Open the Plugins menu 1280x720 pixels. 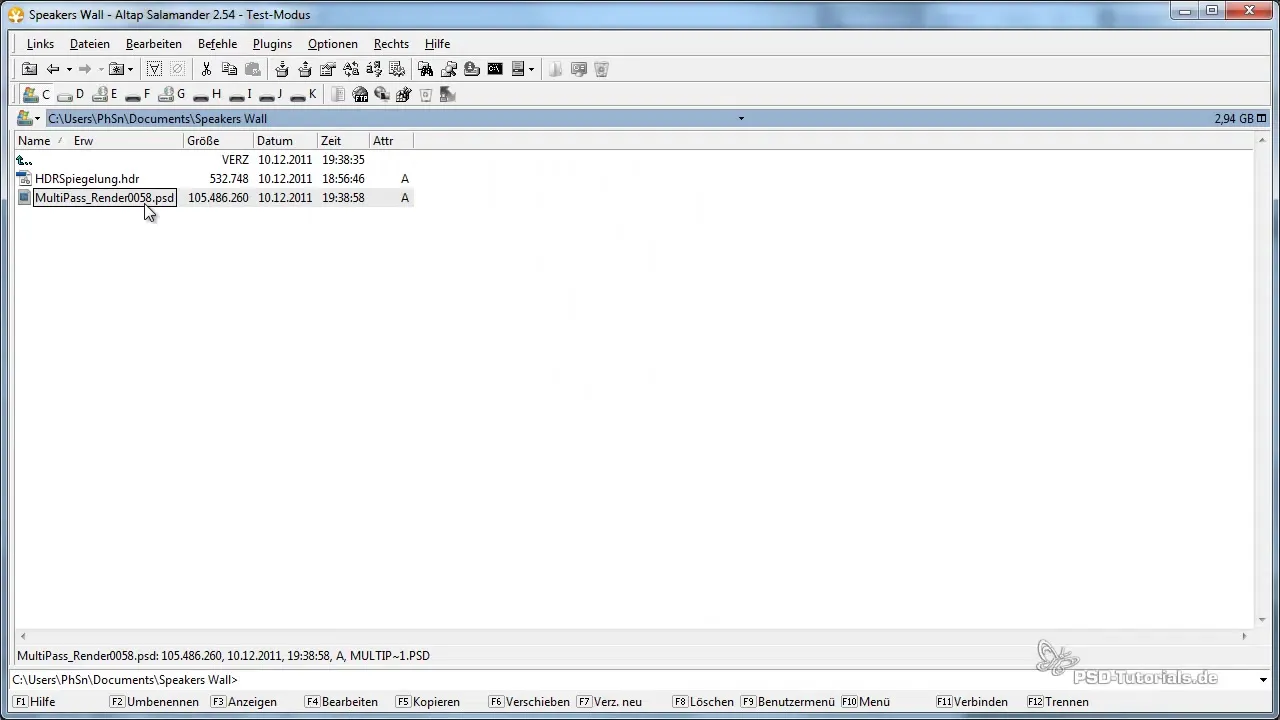(272, 44)
